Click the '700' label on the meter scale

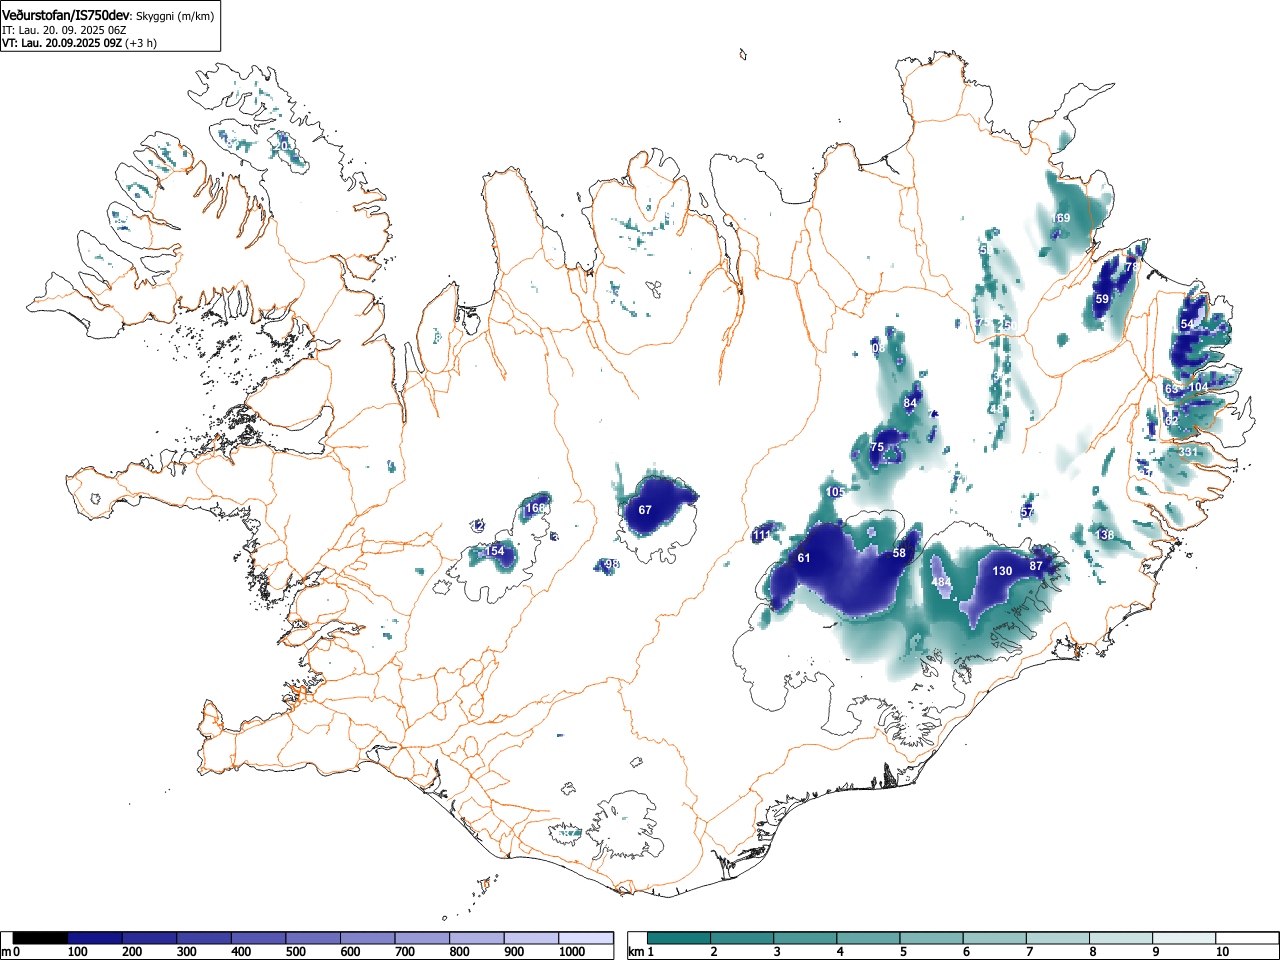(405, 952)
